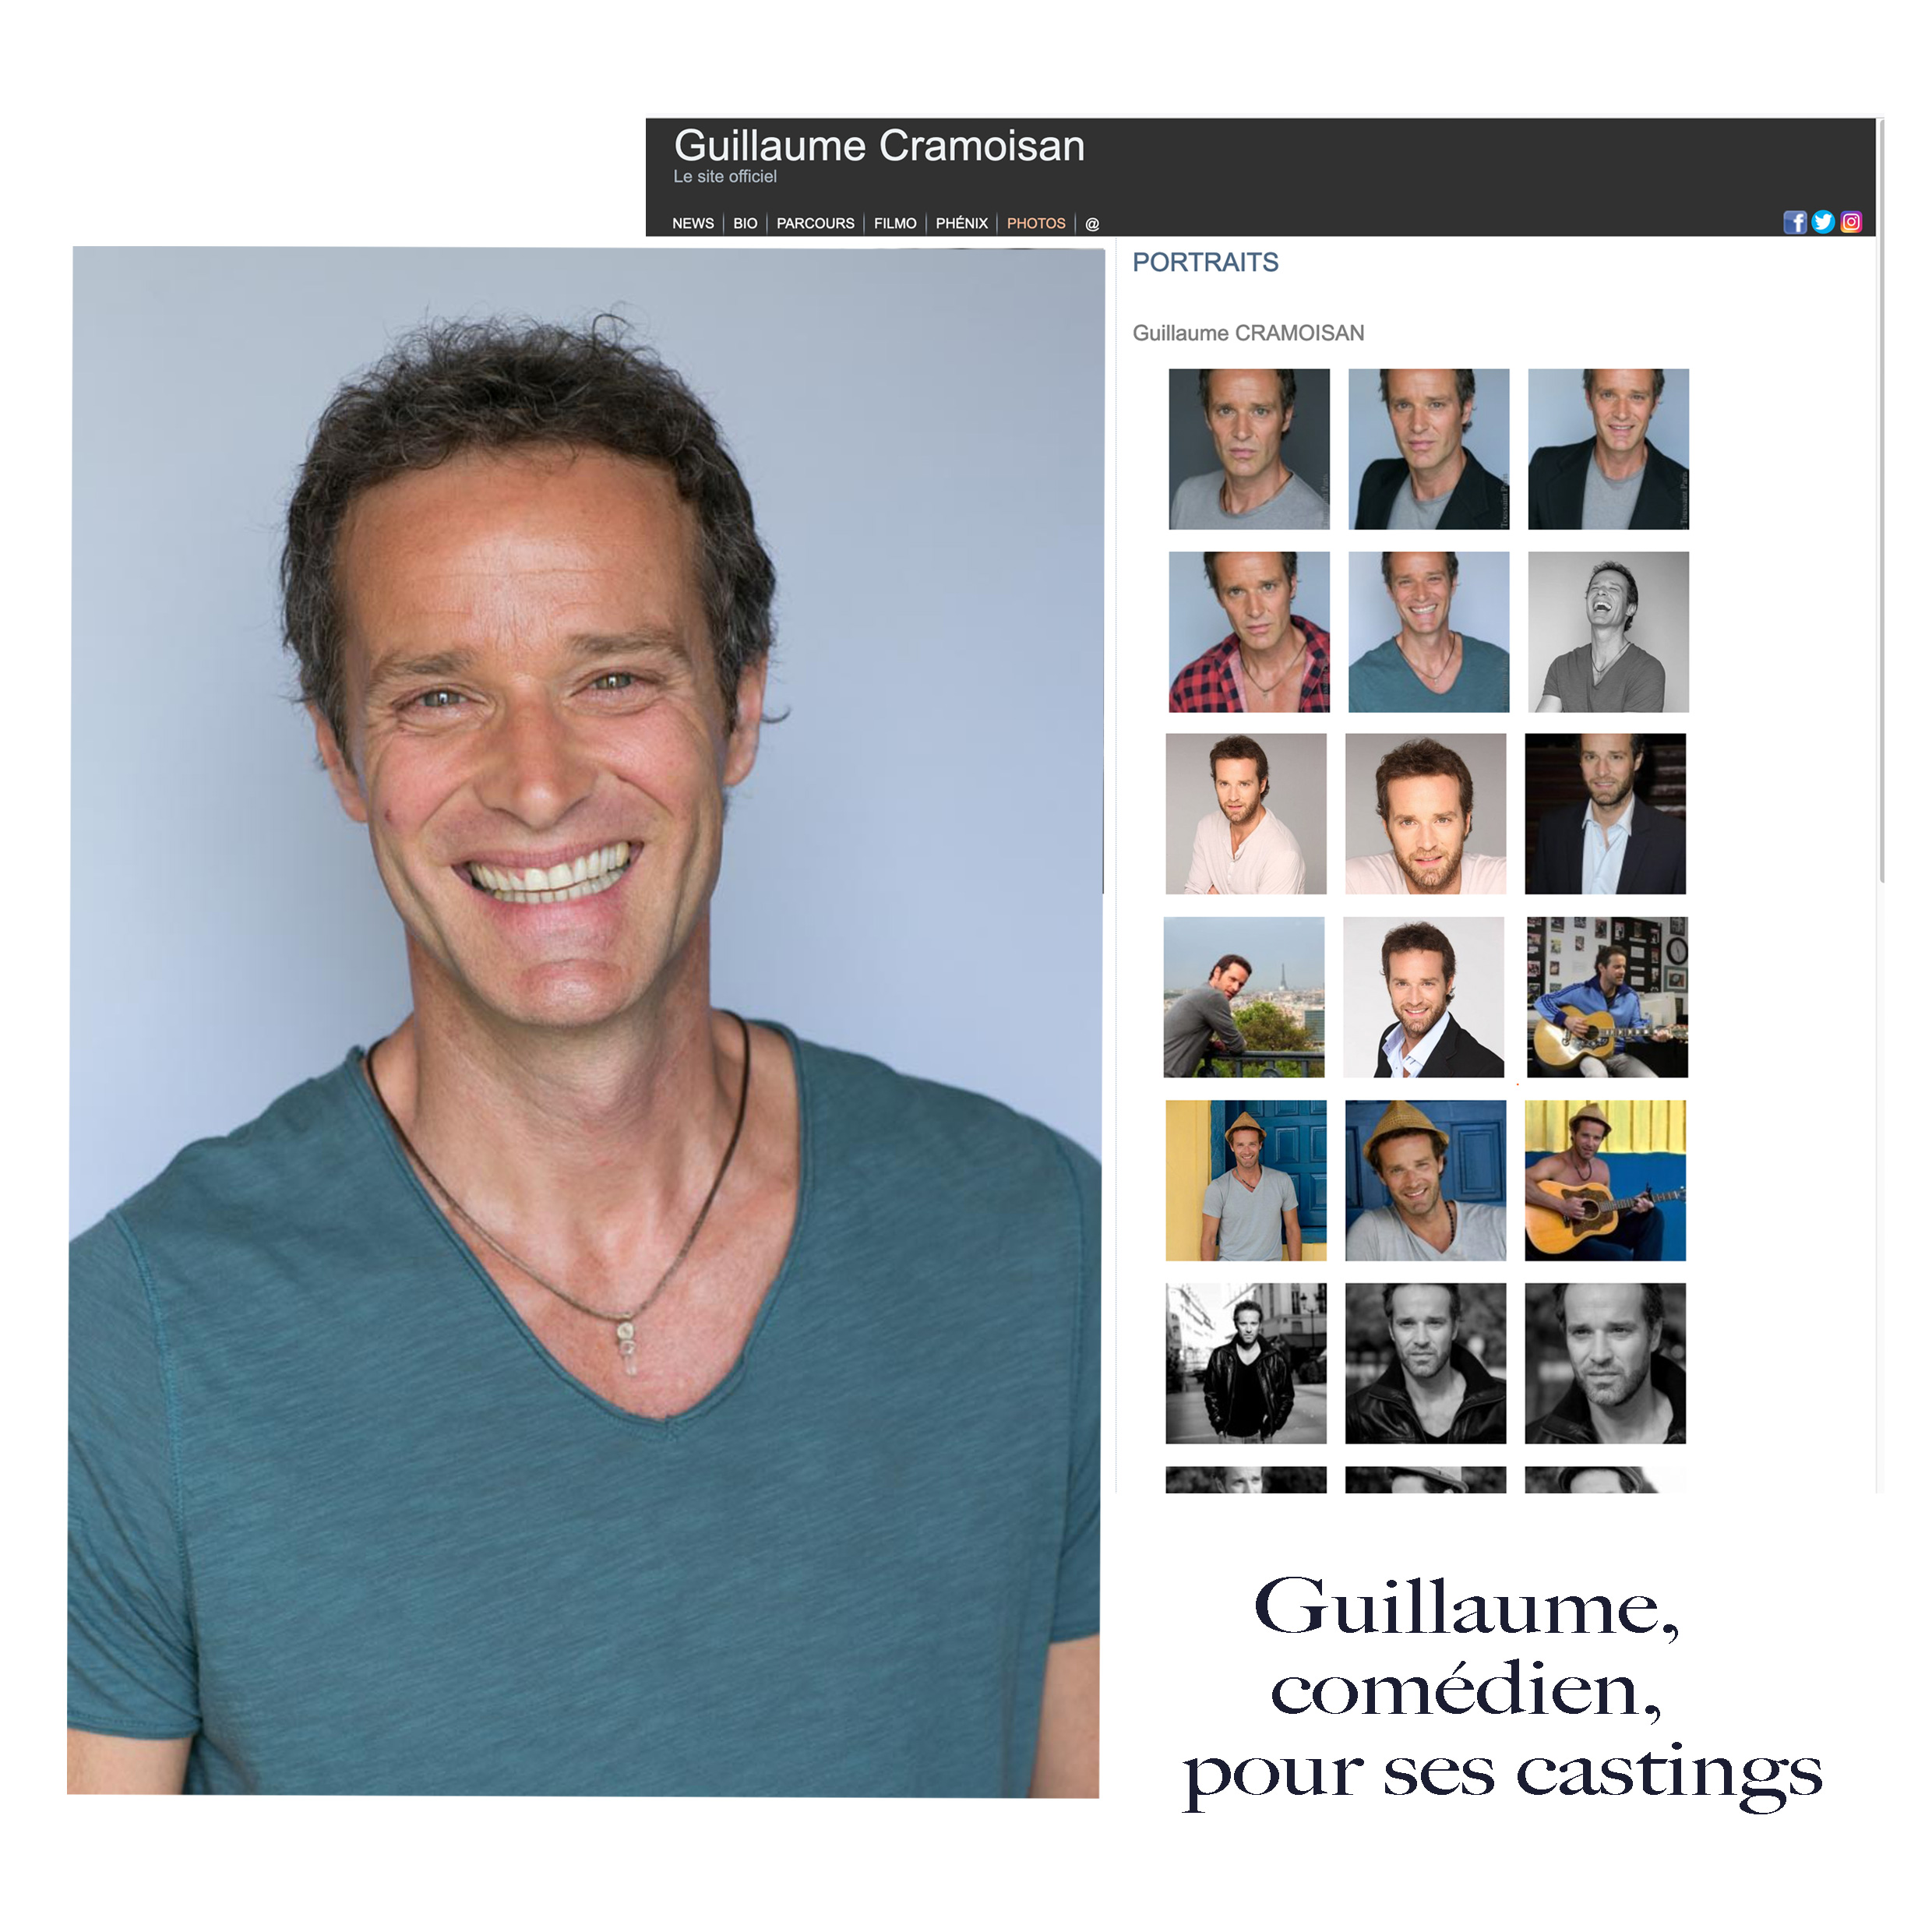Click the Guillaume Cramoisan site title
This screenshot has width=1932, height=1932.
(x=879, y=146)
